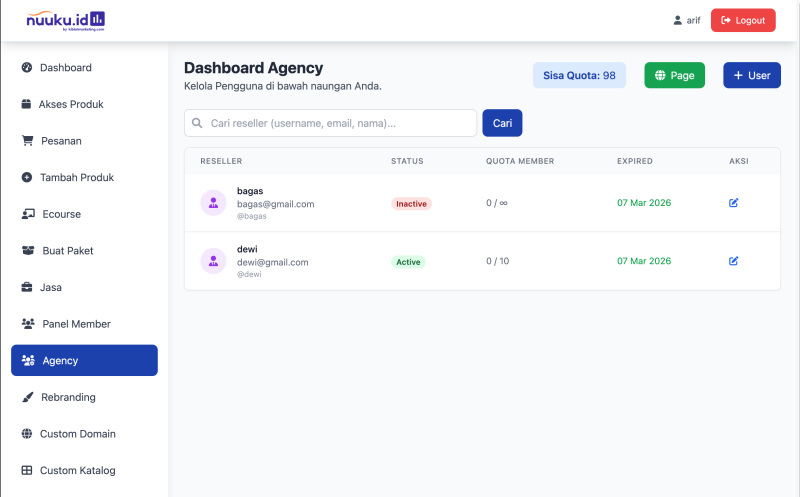Navigate to Buat Paket
The image size is (800, 497).
click(x=67, y=251)
